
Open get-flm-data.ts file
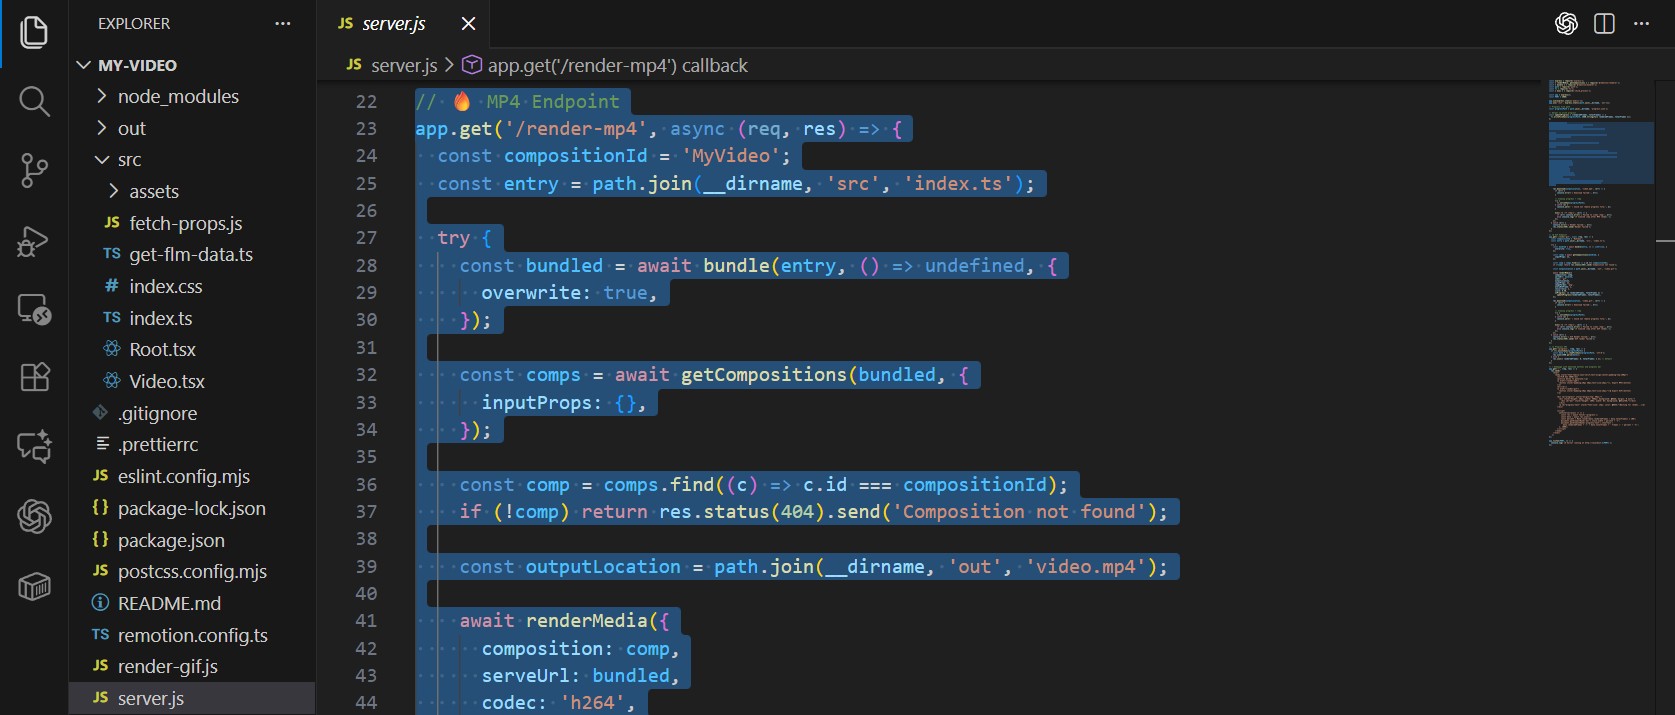[x=191, y=255]
